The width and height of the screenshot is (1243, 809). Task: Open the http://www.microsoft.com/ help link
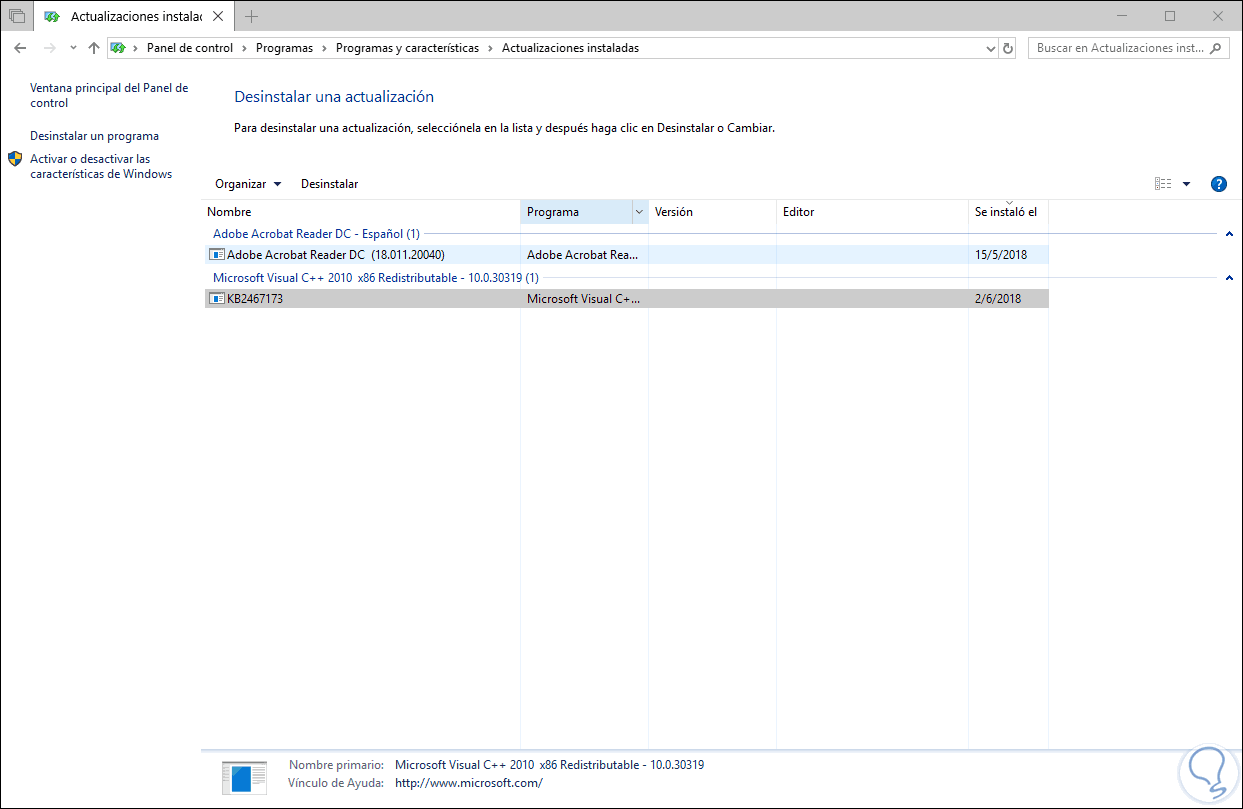coord(469,783)
